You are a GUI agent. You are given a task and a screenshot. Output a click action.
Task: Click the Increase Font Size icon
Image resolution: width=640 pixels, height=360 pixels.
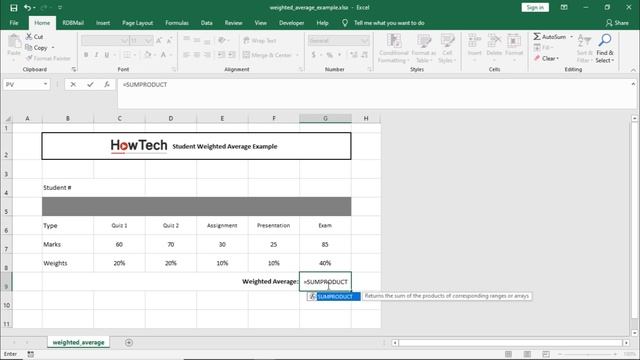coord(159,40)
